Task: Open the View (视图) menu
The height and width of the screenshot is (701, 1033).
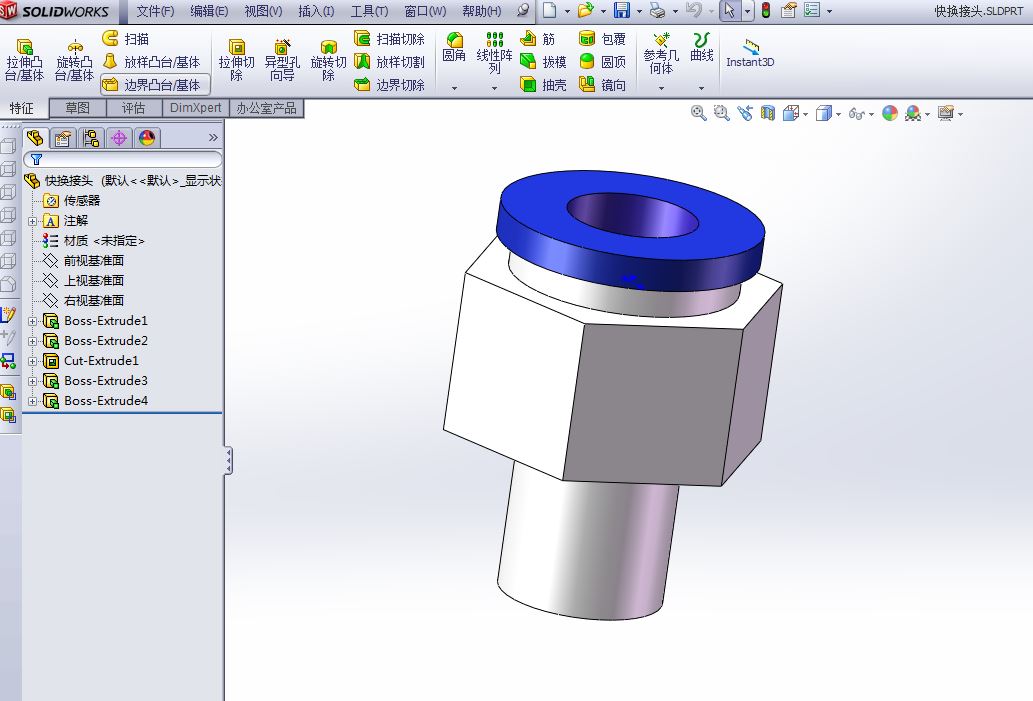Action: tap(263, 11)
